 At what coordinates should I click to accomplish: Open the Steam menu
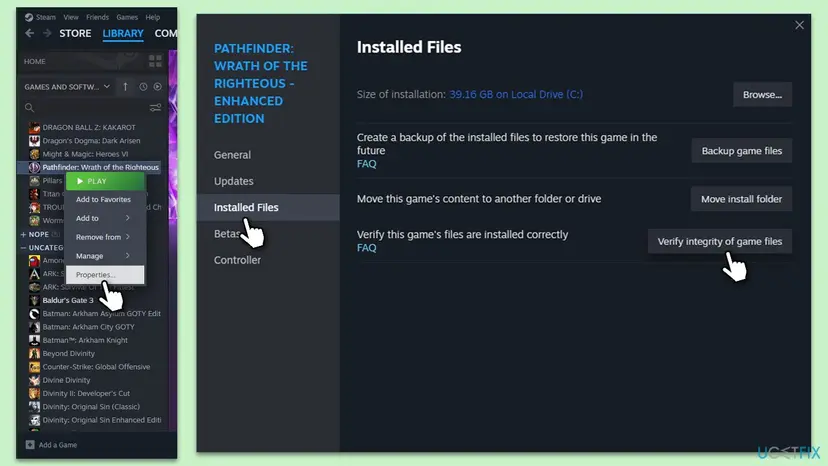45,17
